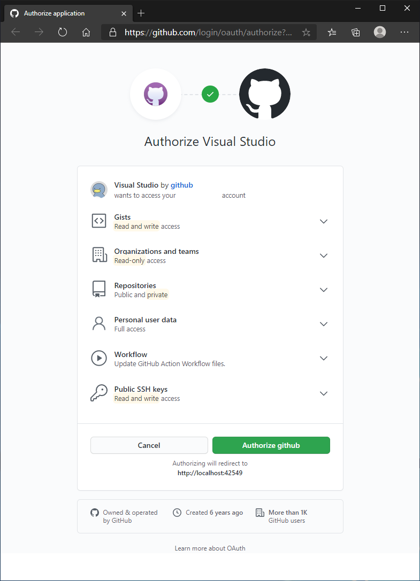Click the Organizations building icon
This screenshot has height=581, width=420.
tap(99, 255)
